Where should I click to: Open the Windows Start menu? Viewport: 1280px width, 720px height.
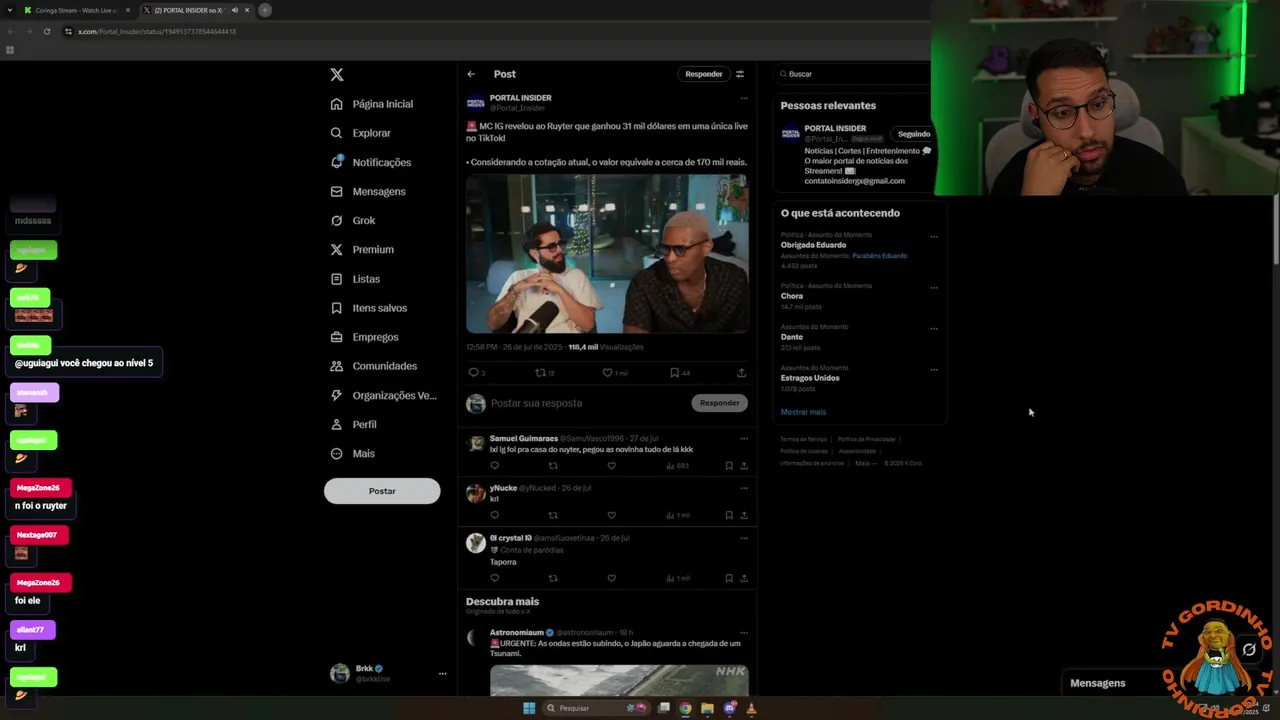click(x=529, y=708)
